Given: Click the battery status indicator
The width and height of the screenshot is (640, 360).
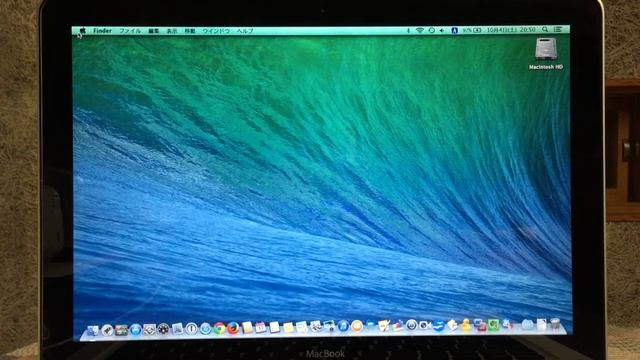Looking at the screenshot, I should [x=473, y=30].
